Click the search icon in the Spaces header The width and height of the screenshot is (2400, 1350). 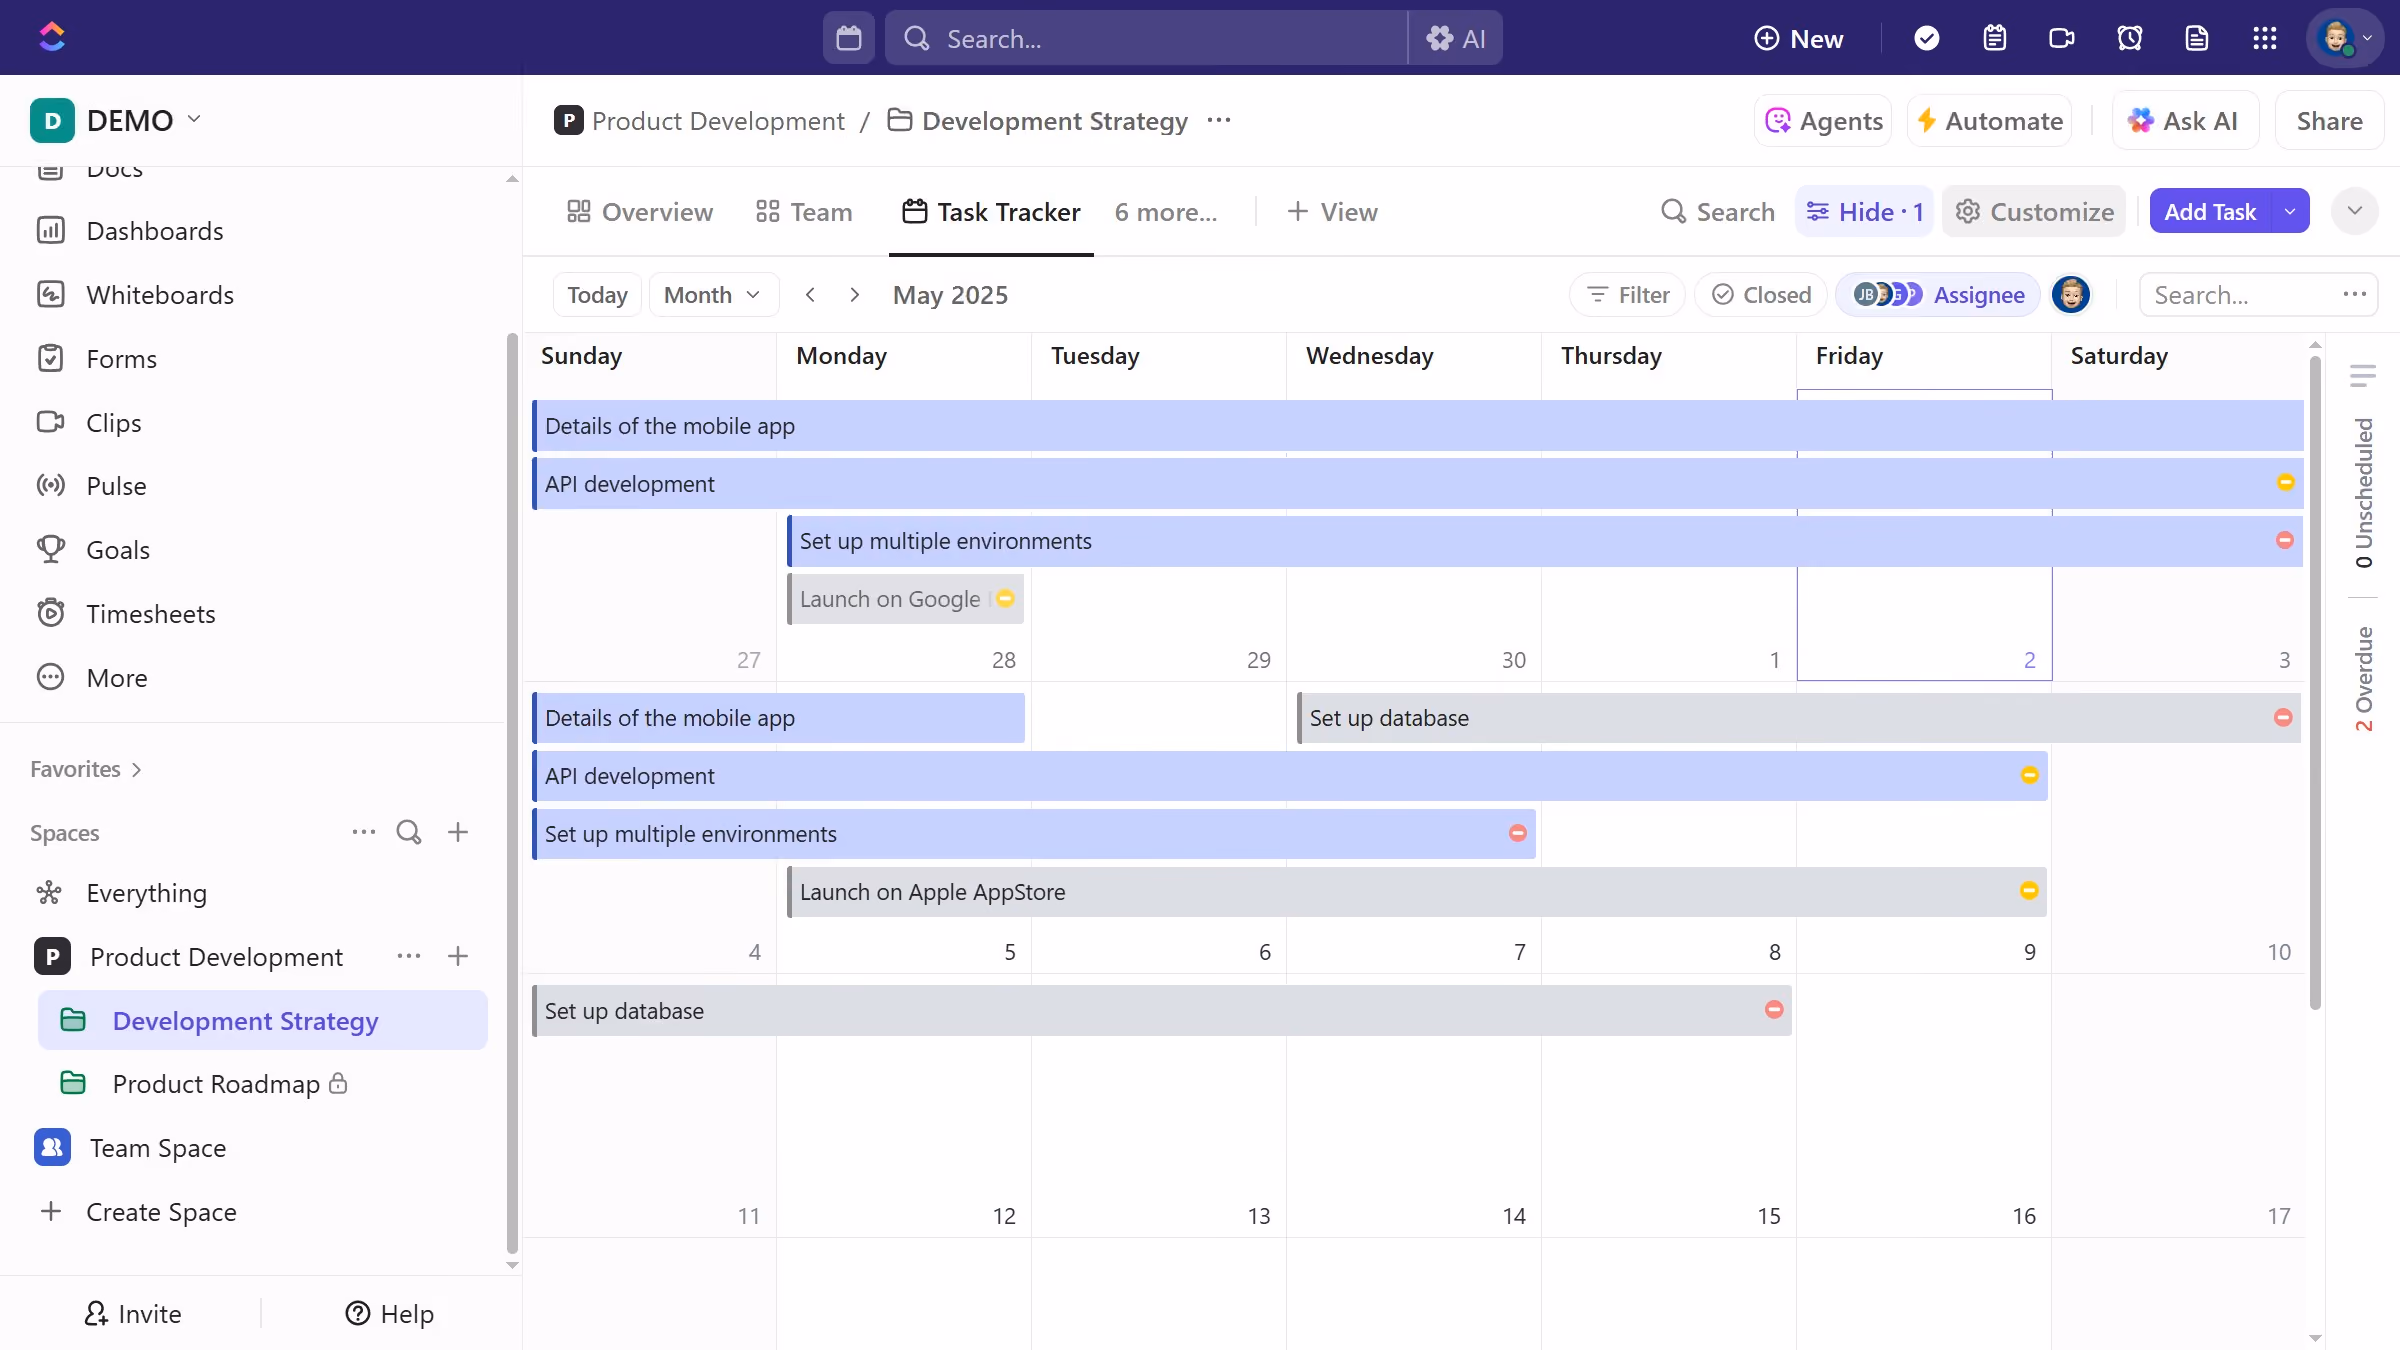click(409, 832)
